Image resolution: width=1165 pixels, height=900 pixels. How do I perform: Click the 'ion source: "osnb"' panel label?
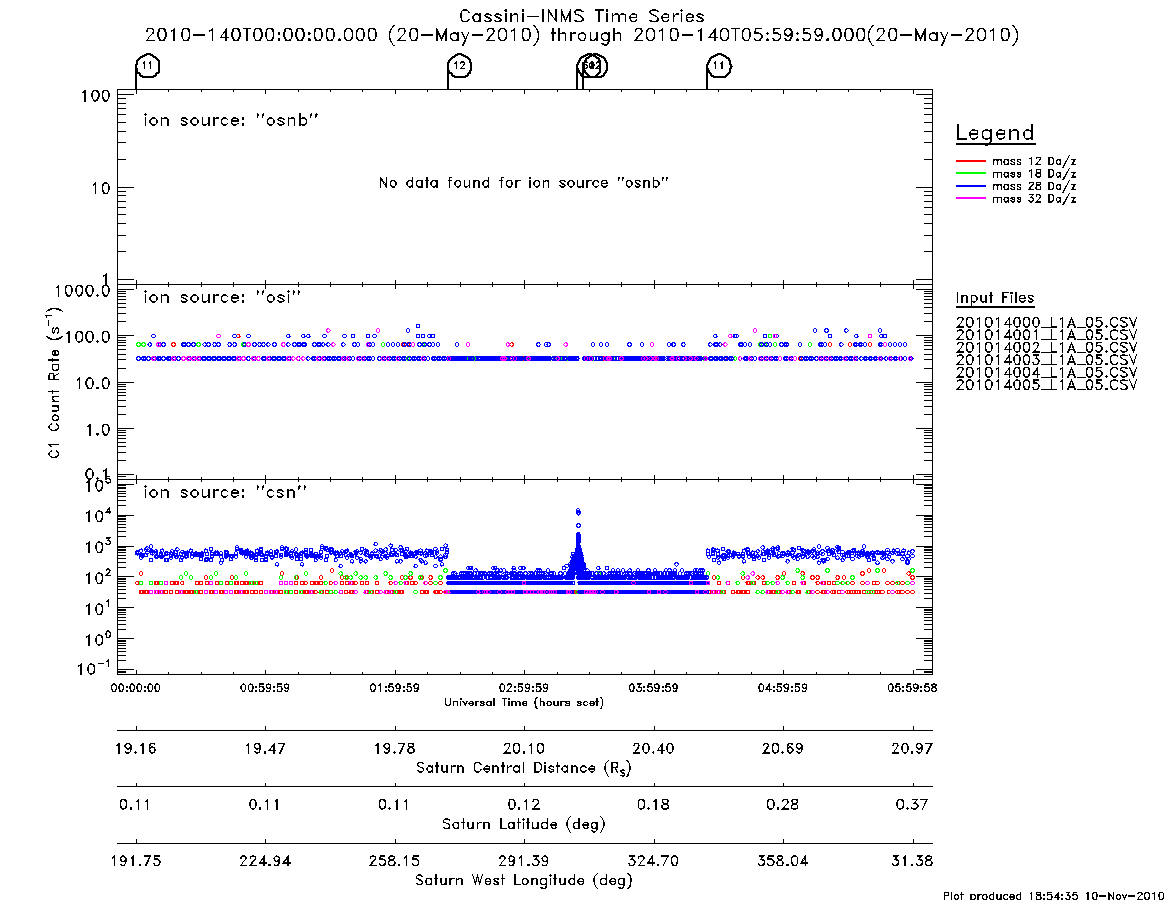pyautogui.click(x=231, y=120)
